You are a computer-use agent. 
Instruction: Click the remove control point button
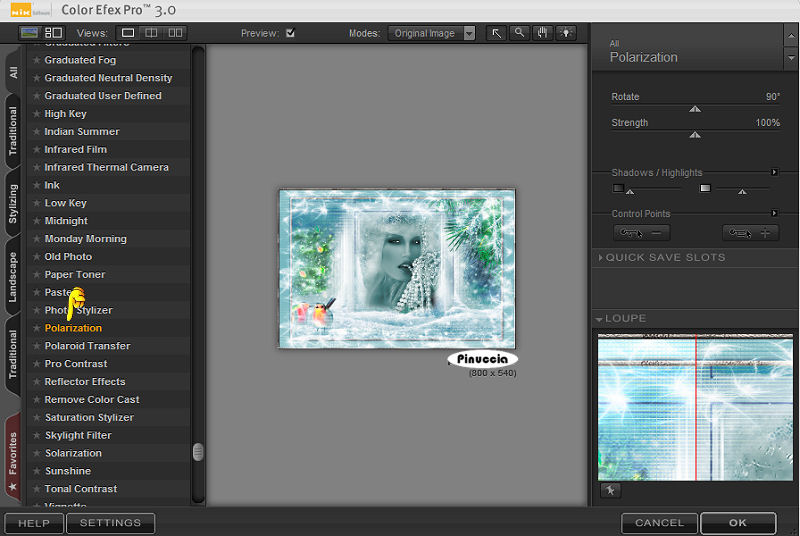(641, 233)
